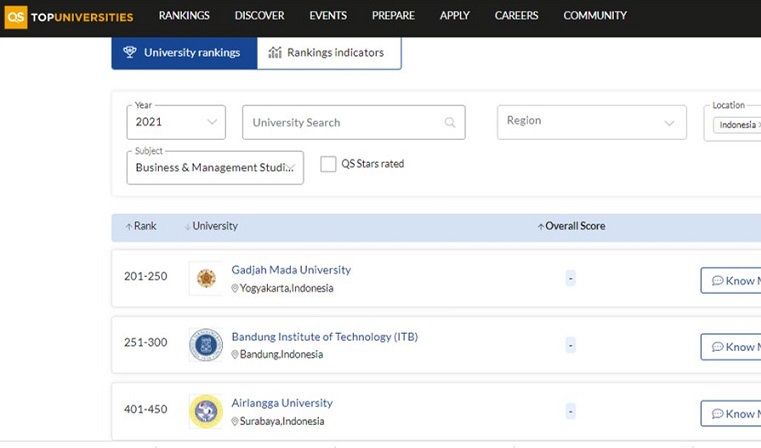Open the Community menu
Viewport: 761px width, 448px height.
(x=595, y=16)
